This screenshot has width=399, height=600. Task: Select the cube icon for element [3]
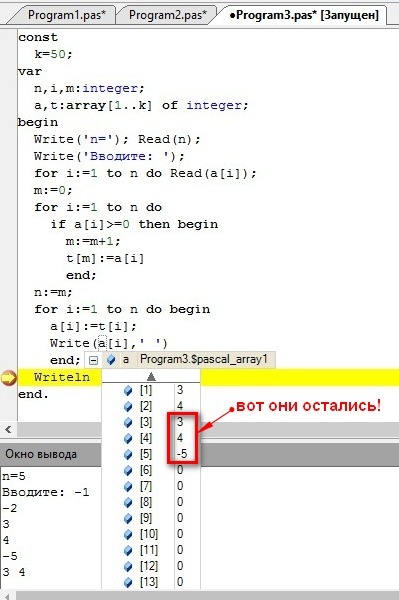coord(128,422)
